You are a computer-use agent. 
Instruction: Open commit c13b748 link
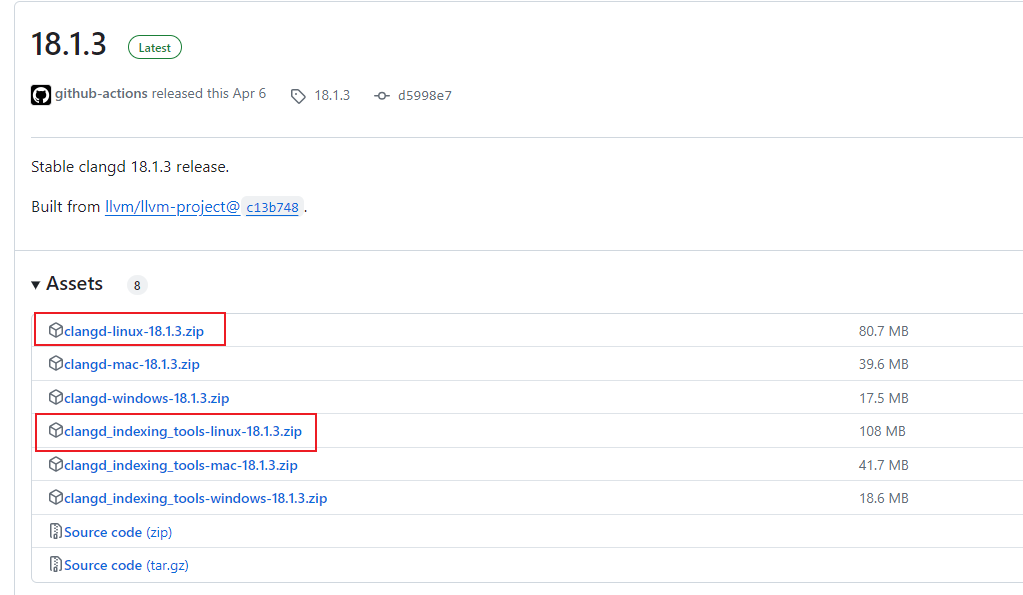[x=272, y=207]
